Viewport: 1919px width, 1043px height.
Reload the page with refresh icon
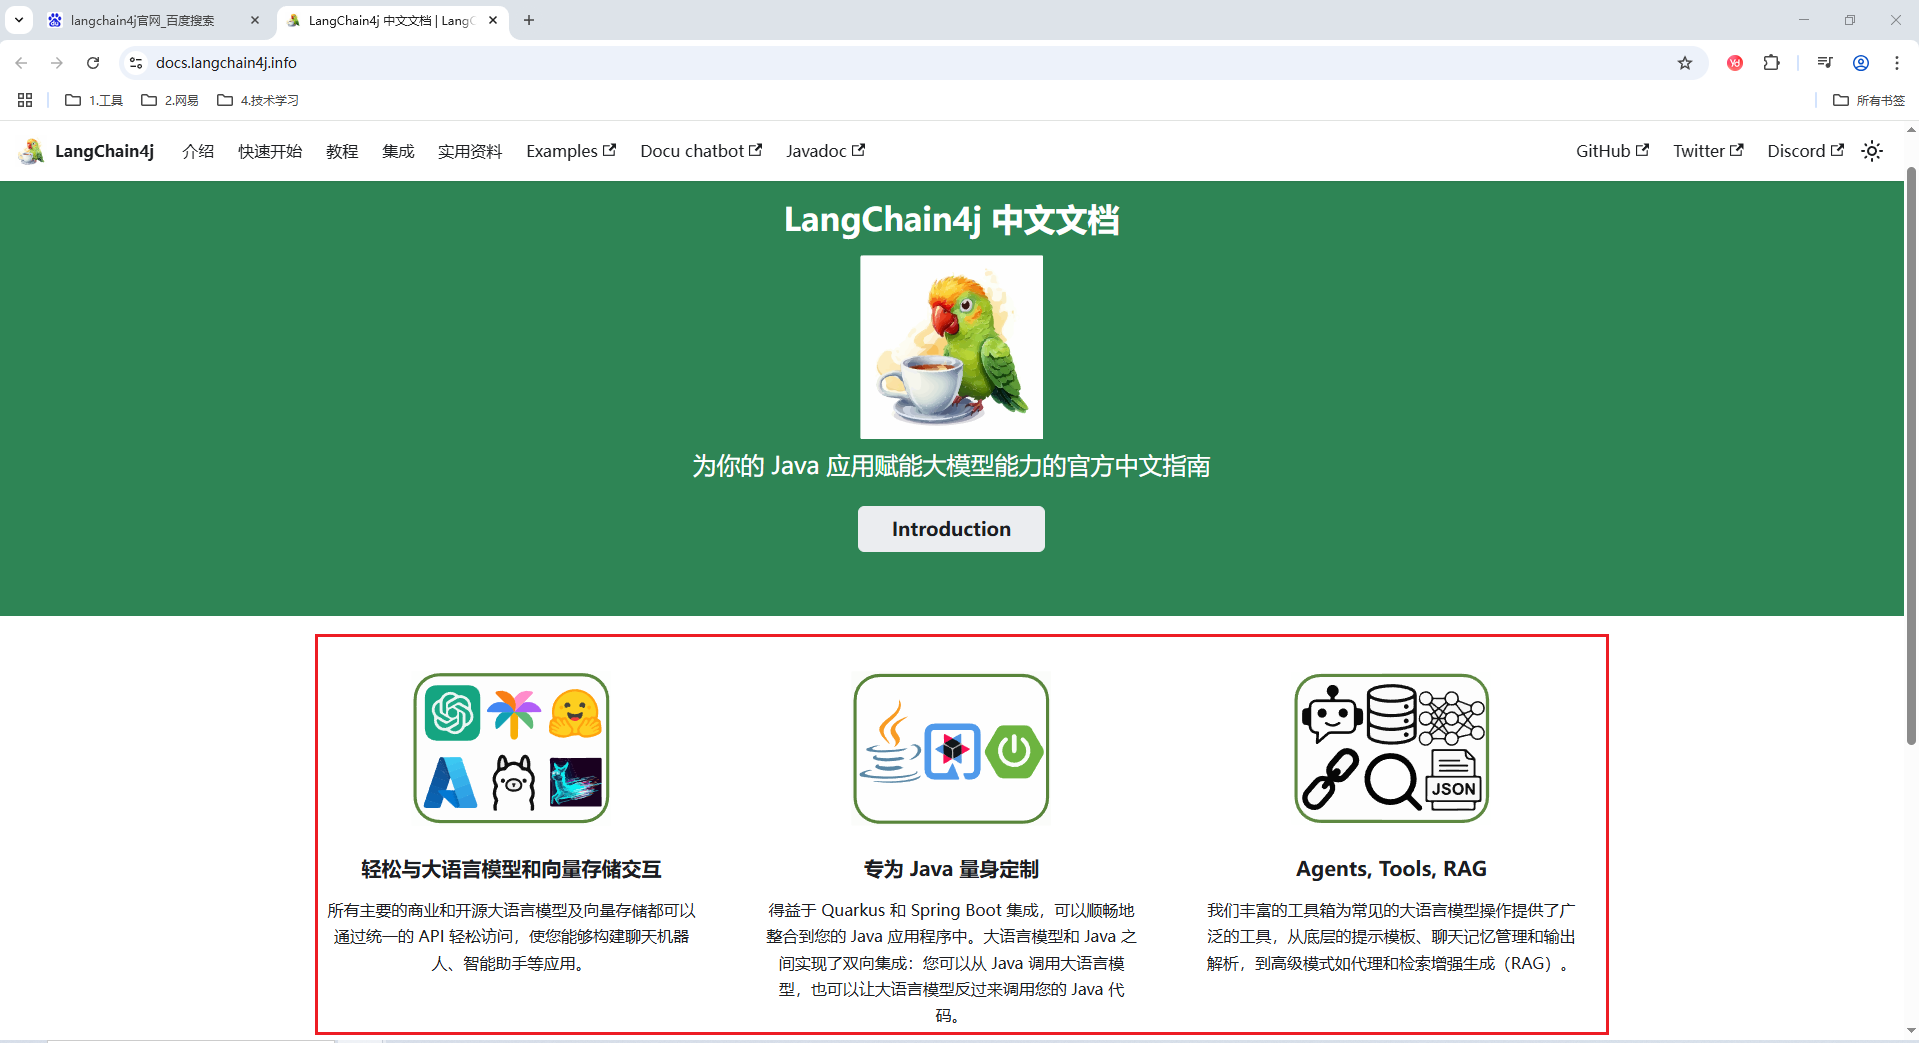pyautogui.click(x=93, y=63)
